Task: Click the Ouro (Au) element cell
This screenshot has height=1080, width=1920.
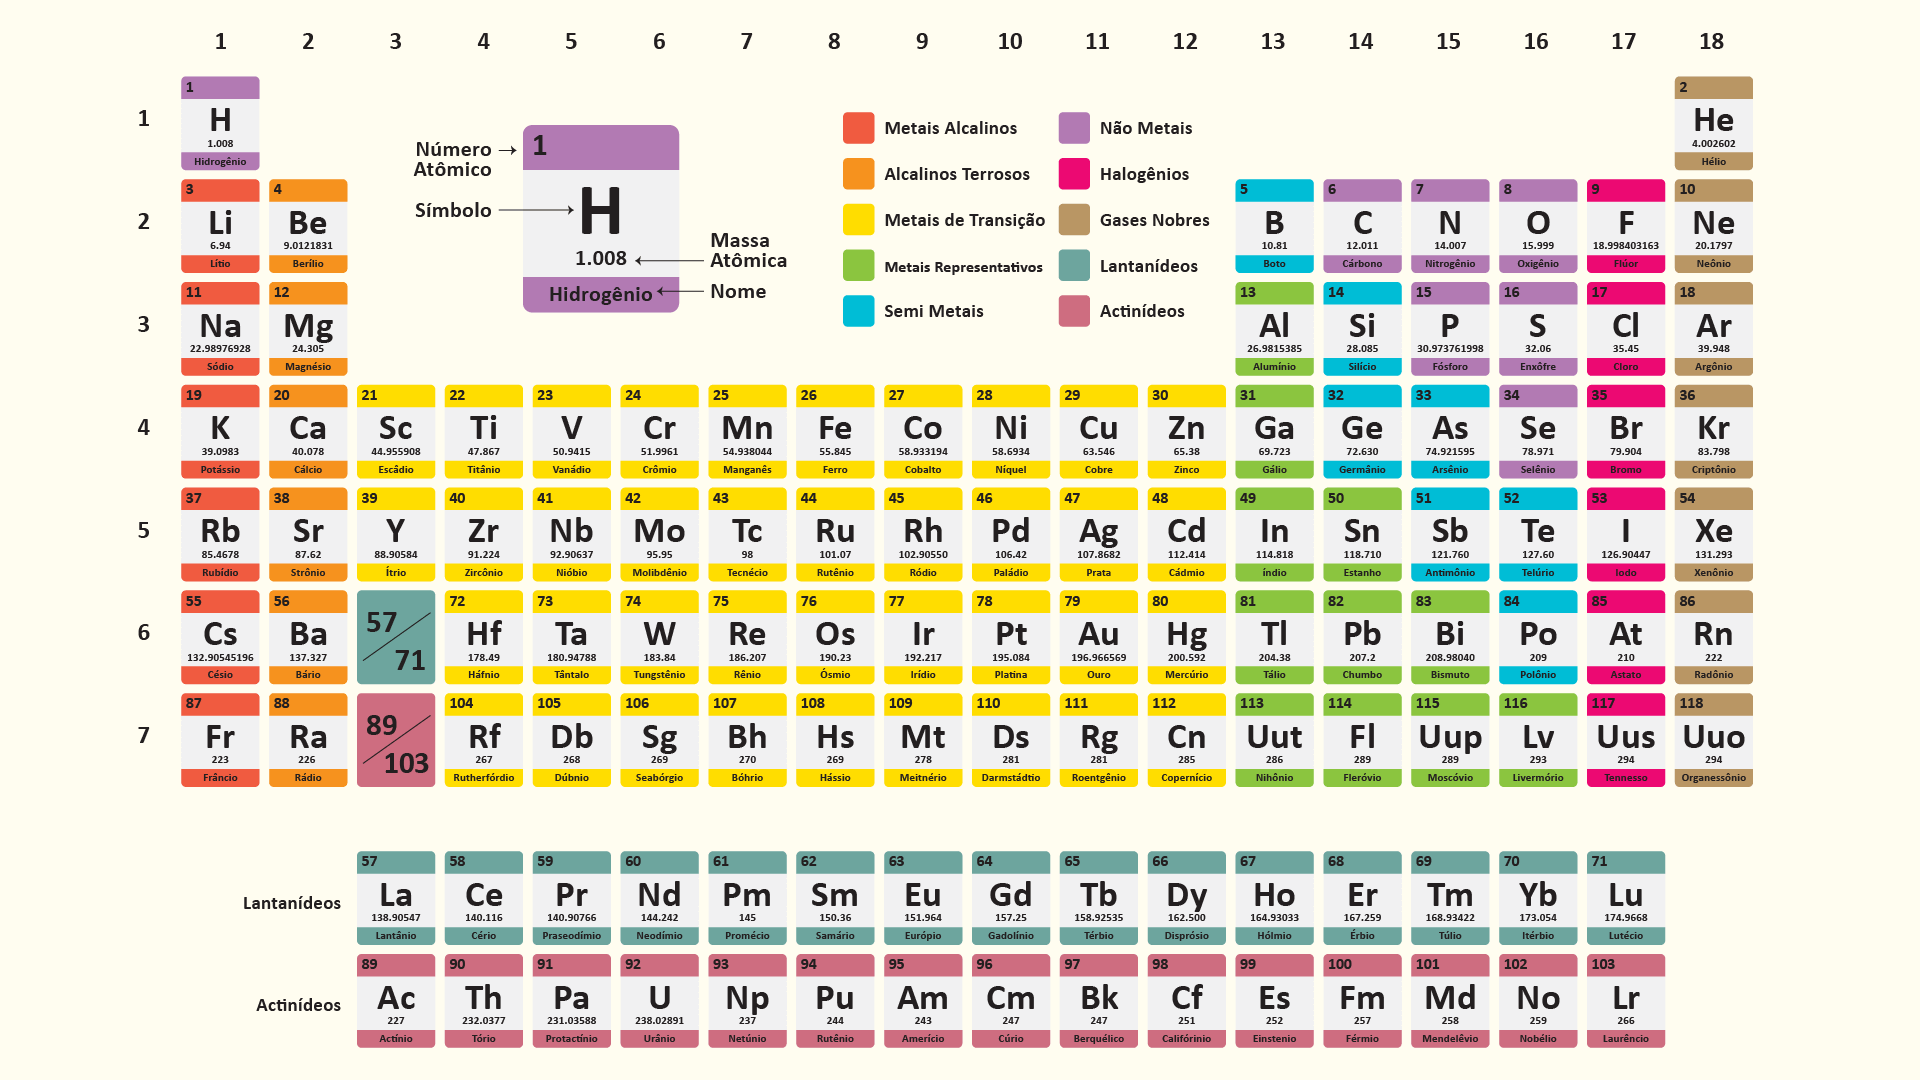Action: (1098, 637)
